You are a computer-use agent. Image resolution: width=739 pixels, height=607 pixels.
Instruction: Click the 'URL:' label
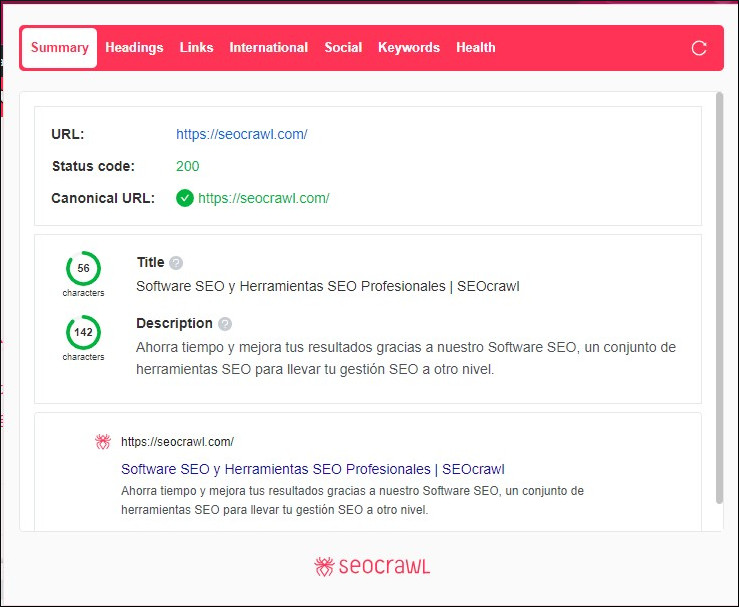pyautogui.click(x=68, y=134)
